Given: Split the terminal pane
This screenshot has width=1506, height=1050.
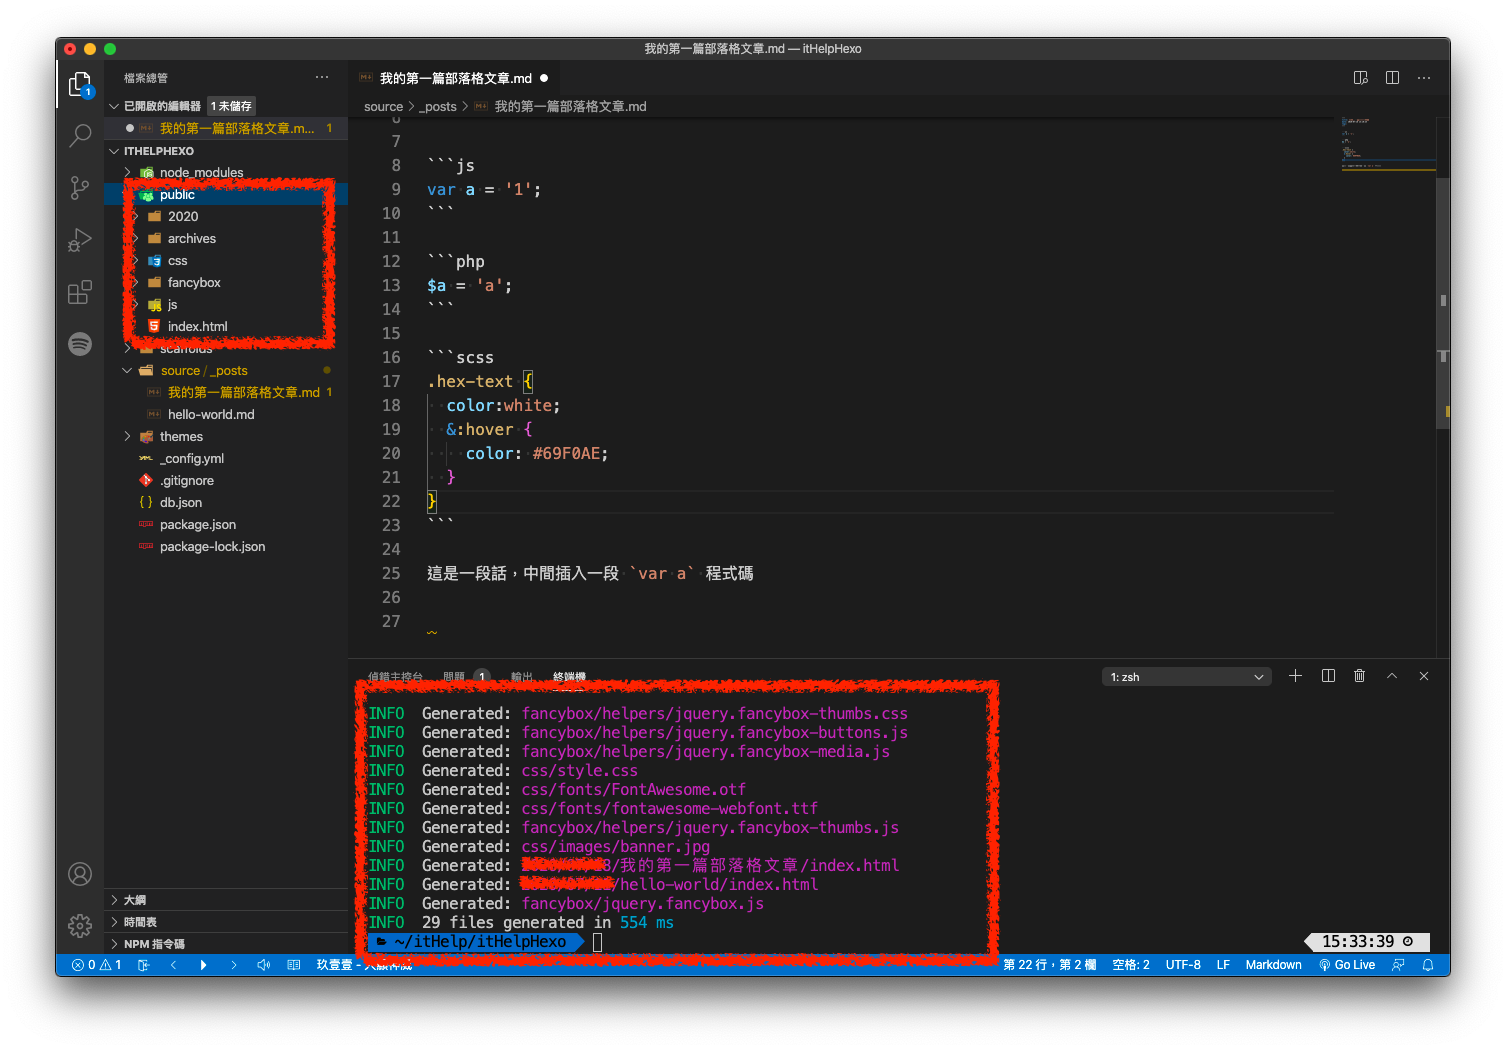Looking at the screenshot, I should 1328,676.
